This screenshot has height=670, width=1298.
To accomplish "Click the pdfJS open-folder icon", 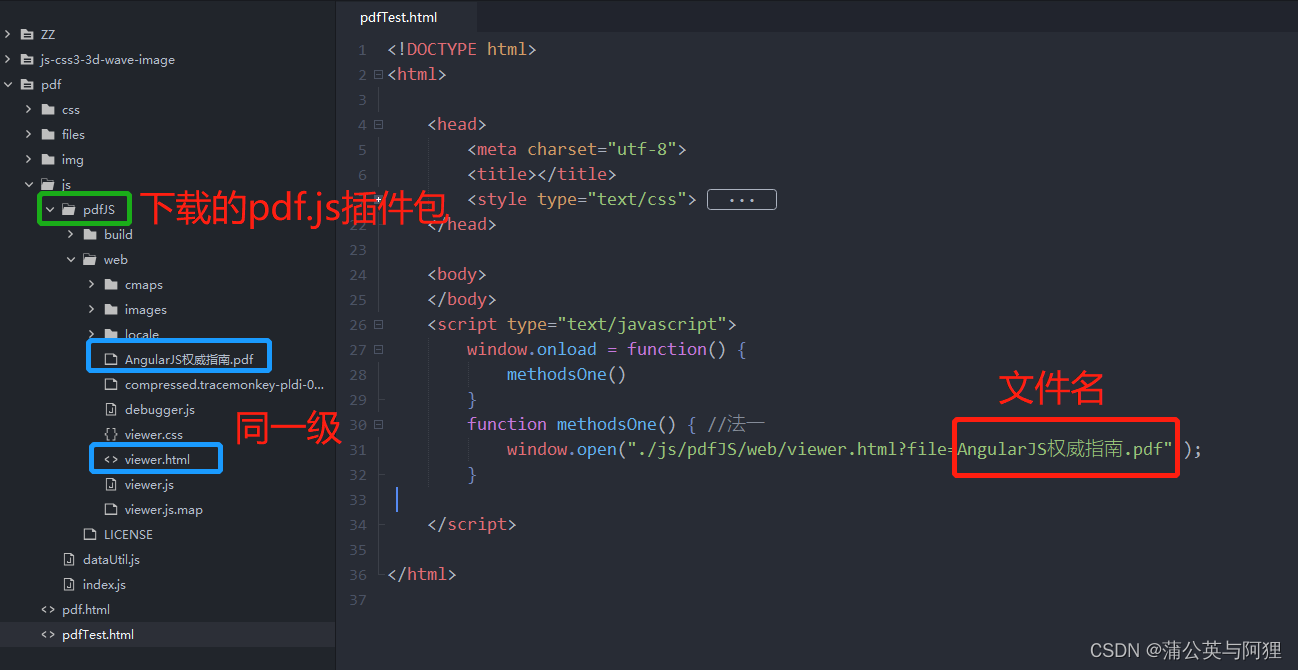I will 69,209.
